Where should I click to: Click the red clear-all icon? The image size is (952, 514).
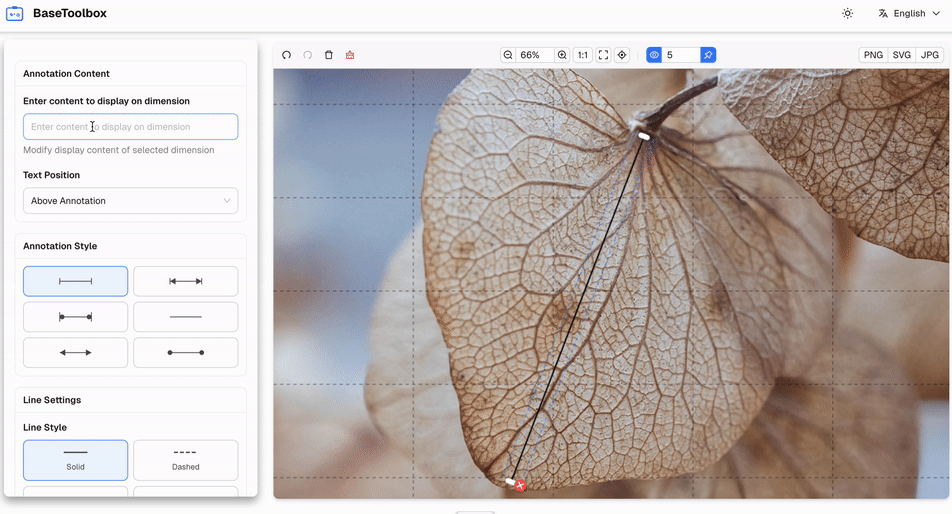coord(350,55)
